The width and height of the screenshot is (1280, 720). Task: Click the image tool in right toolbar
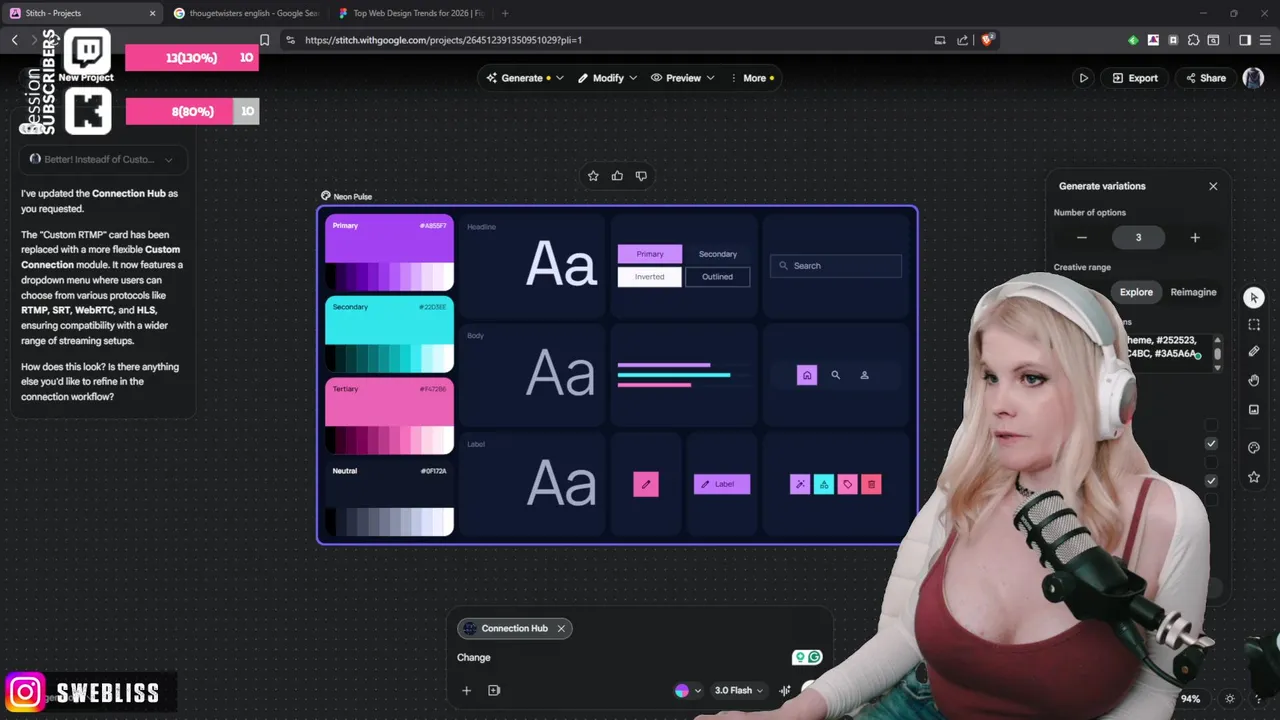[1254, 409]
